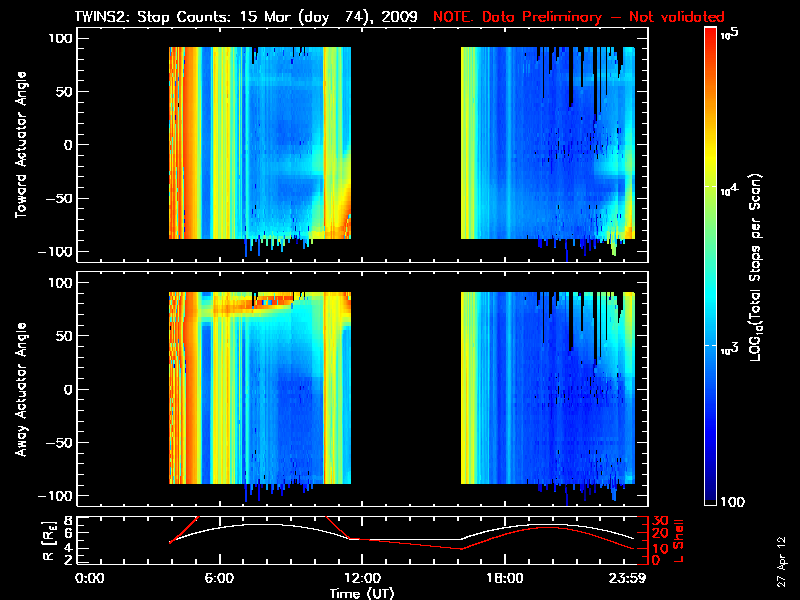The width and height of the screenshot is (800, 600).
Task: Click the '27 Apr 12' date stamp
Action: click(782, 561)
